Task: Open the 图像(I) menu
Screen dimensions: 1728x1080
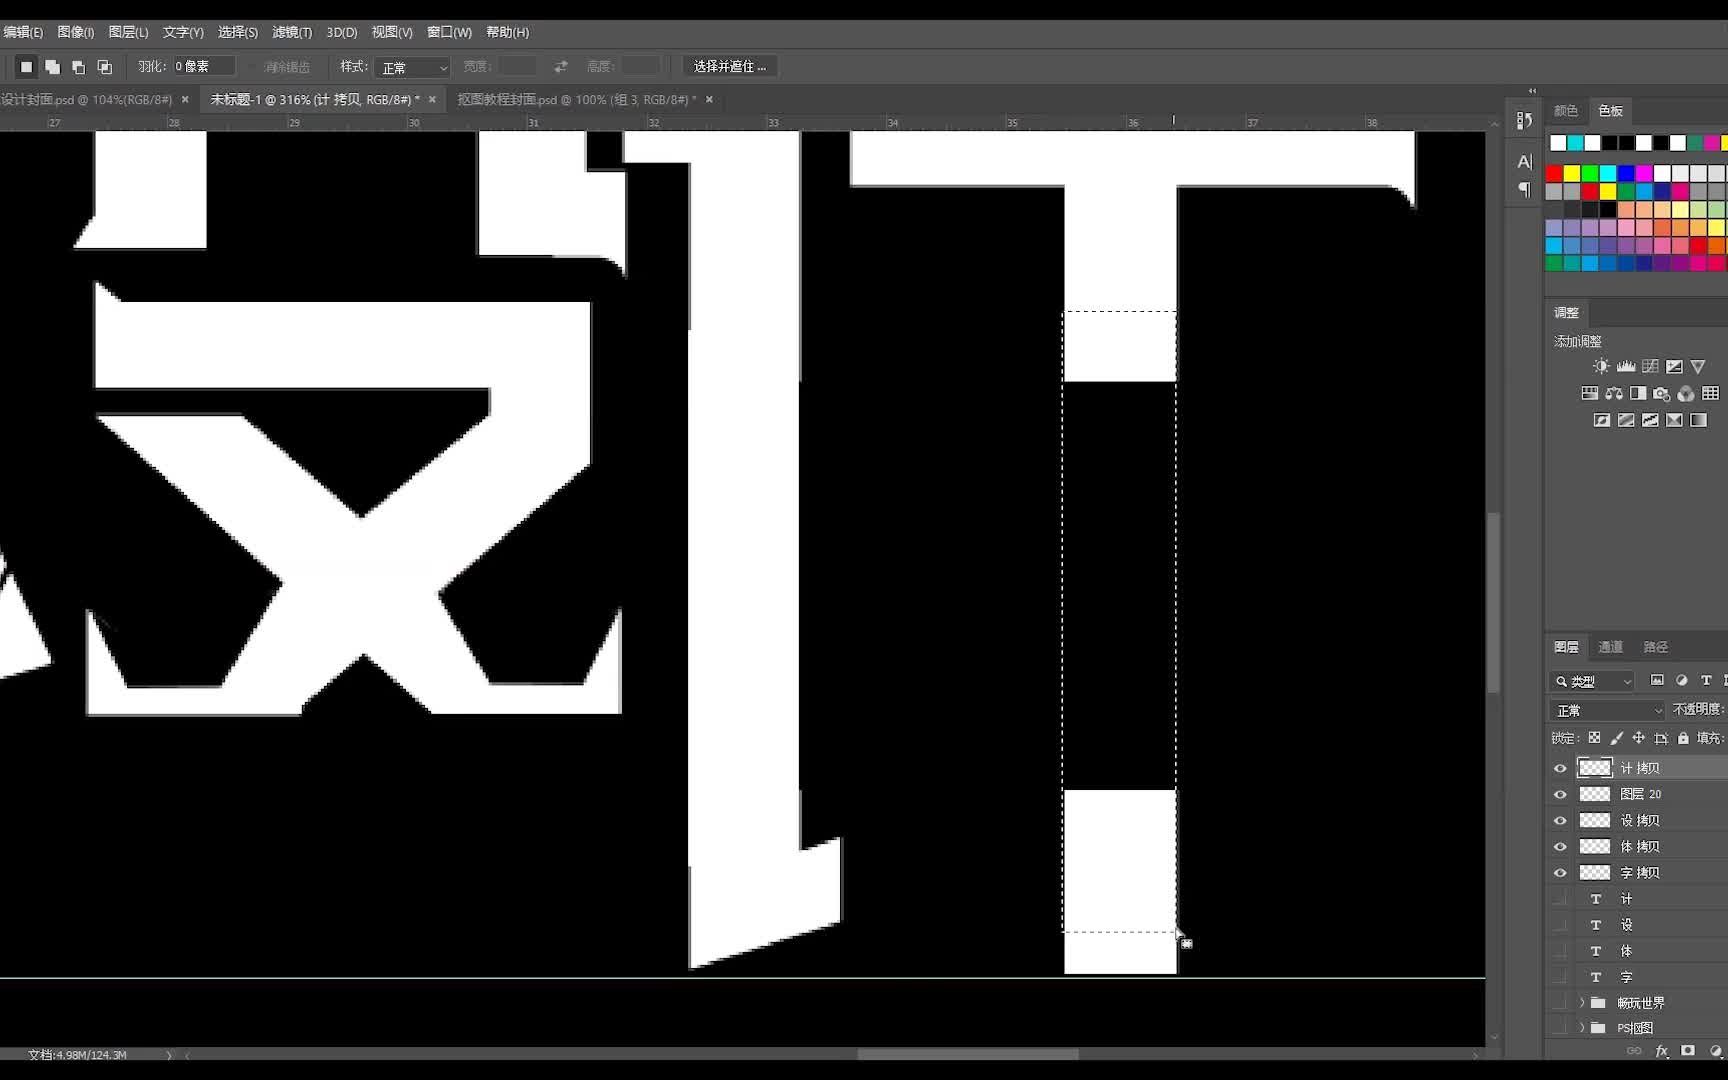Action: (x=75, y=32)
